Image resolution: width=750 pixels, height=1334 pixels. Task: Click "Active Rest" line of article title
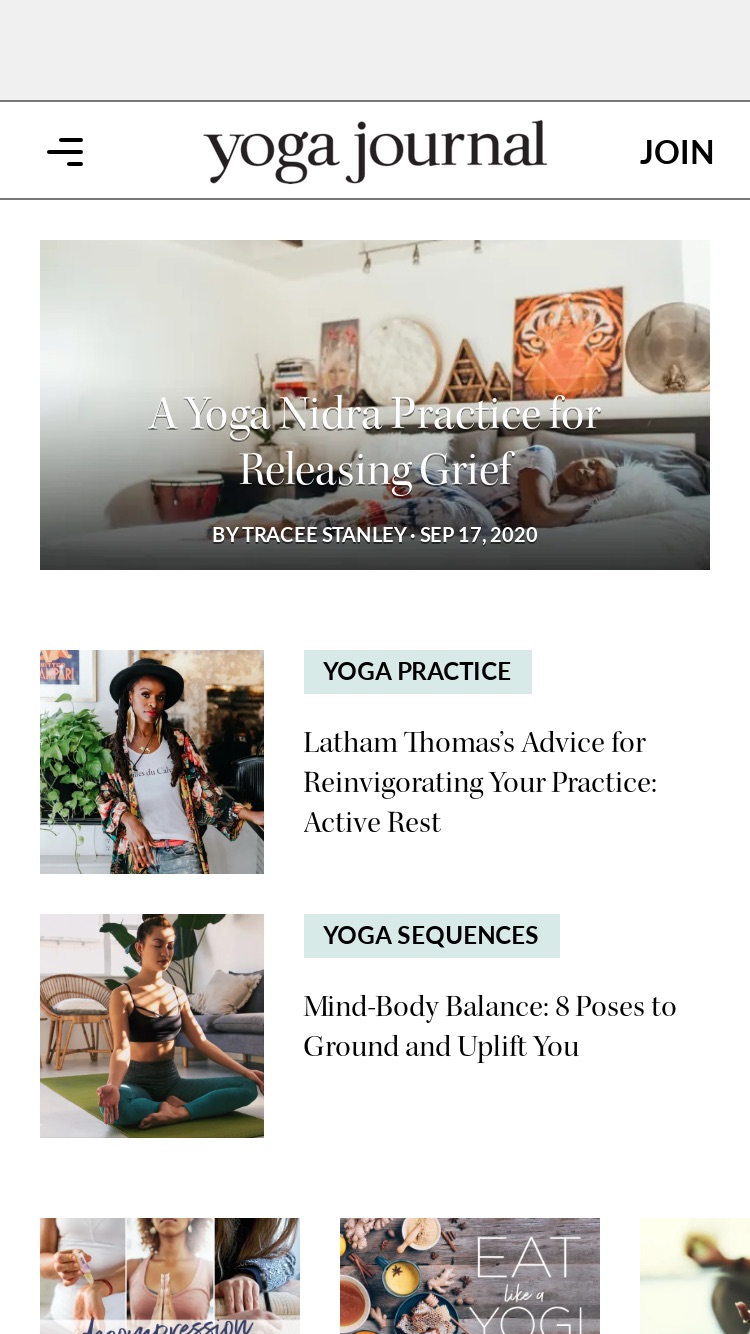click(372, 822)
